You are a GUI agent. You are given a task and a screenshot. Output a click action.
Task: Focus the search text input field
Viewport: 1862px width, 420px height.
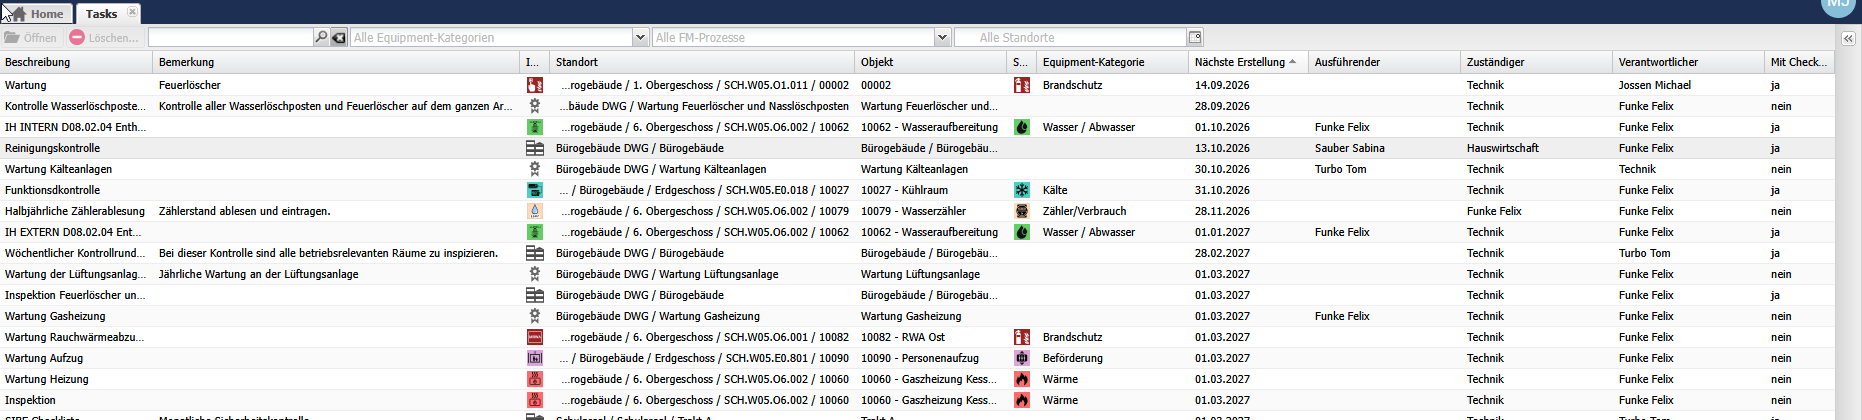coord(230,37)
